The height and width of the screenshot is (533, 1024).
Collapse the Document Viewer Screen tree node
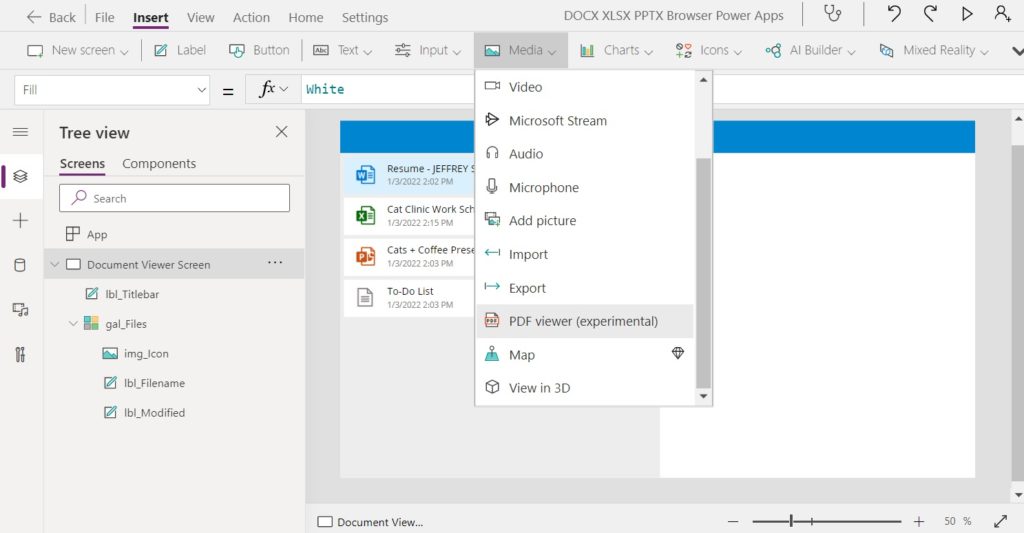pyautogui.click(x=55, y=265)
